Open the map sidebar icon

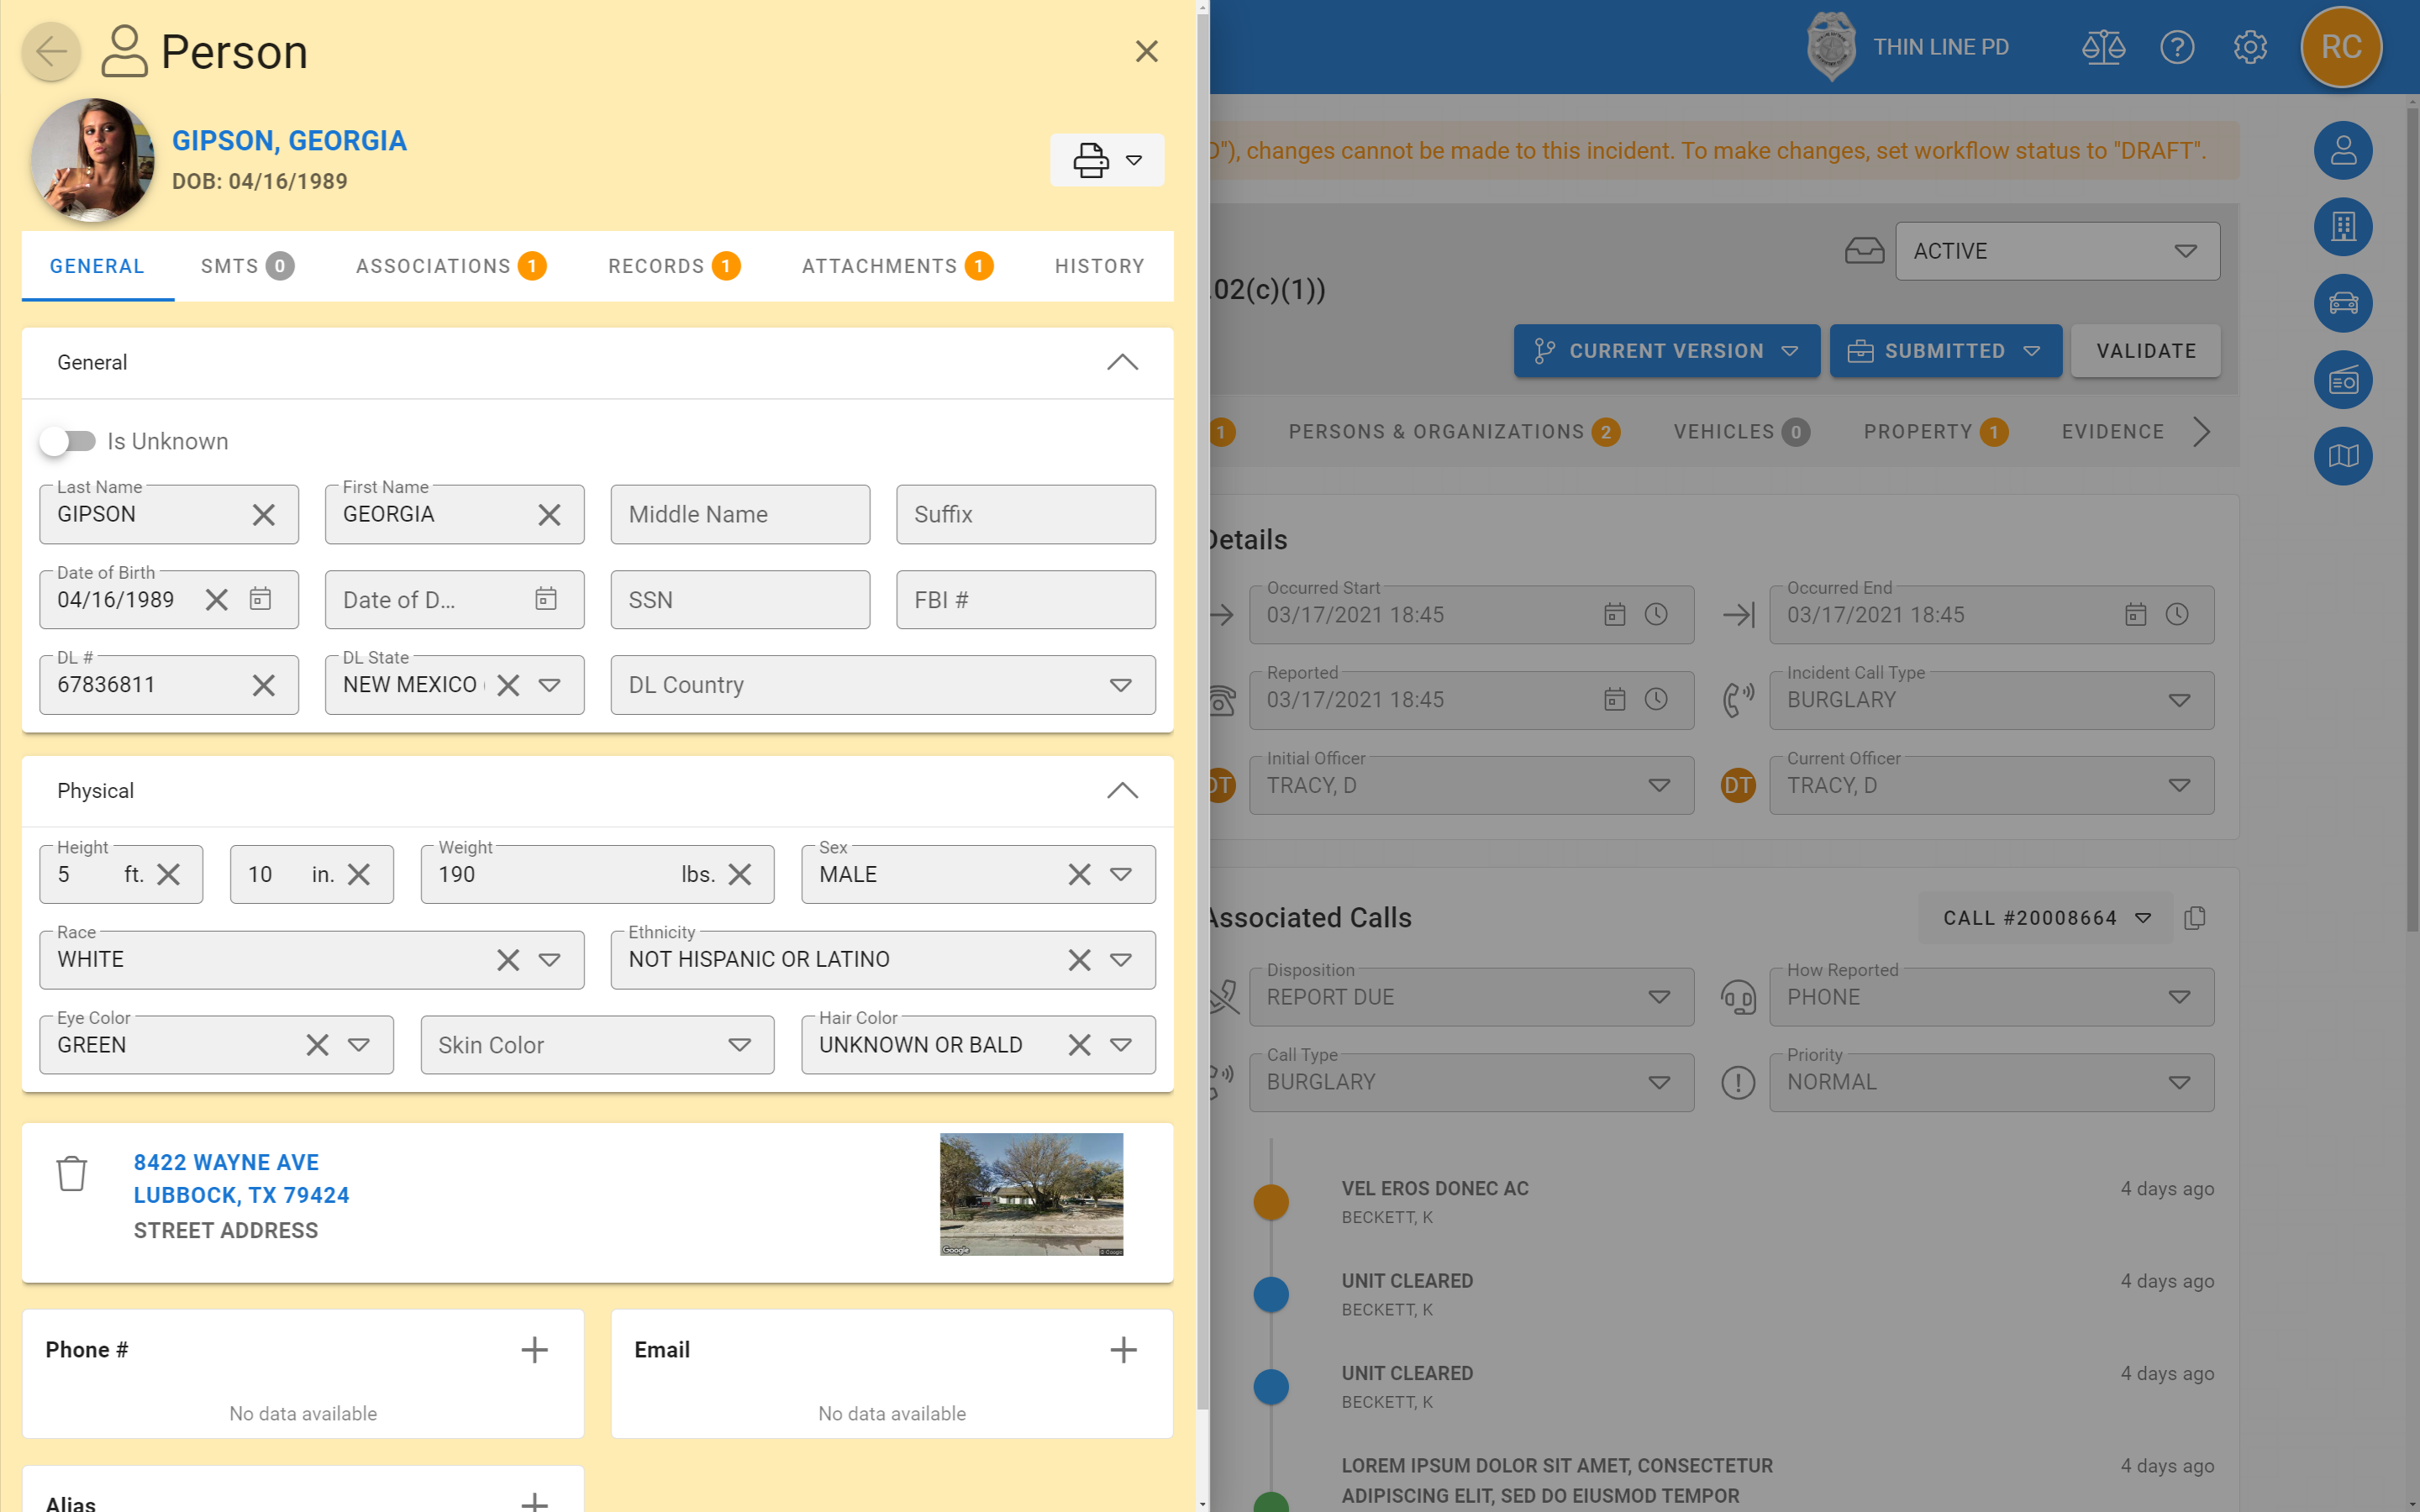(x=2342, y=456)
